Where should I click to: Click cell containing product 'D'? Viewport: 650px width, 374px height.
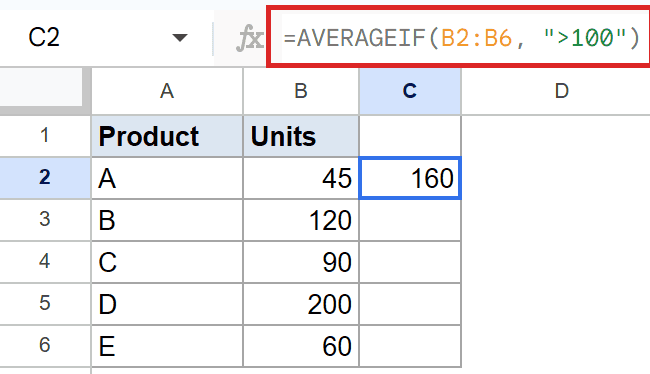(167, 304)
